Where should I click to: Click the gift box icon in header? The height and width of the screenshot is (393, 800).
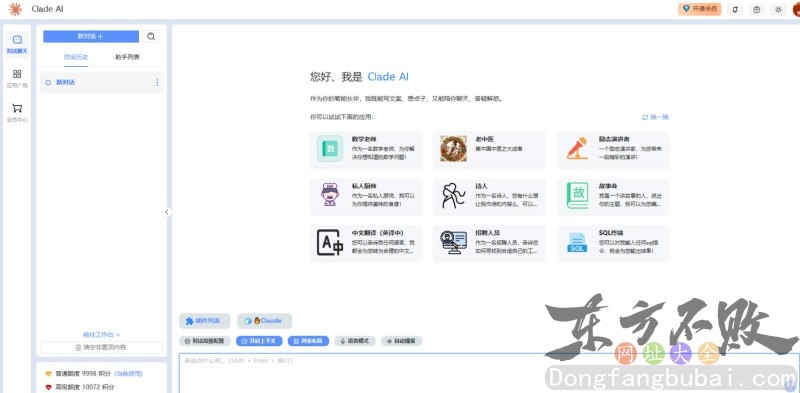click(x=757, y=9)
